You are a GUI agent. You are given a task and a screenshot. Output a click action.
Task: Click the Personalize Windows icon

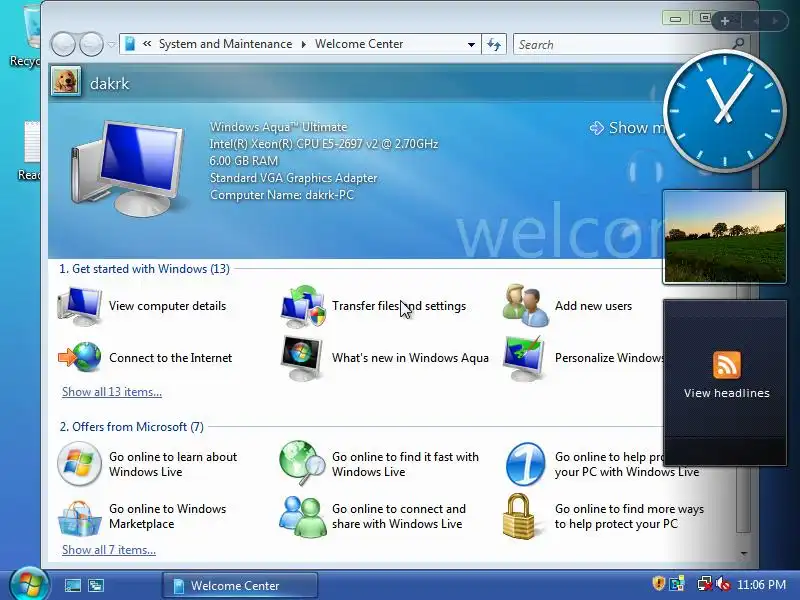(x=524, y=358)
